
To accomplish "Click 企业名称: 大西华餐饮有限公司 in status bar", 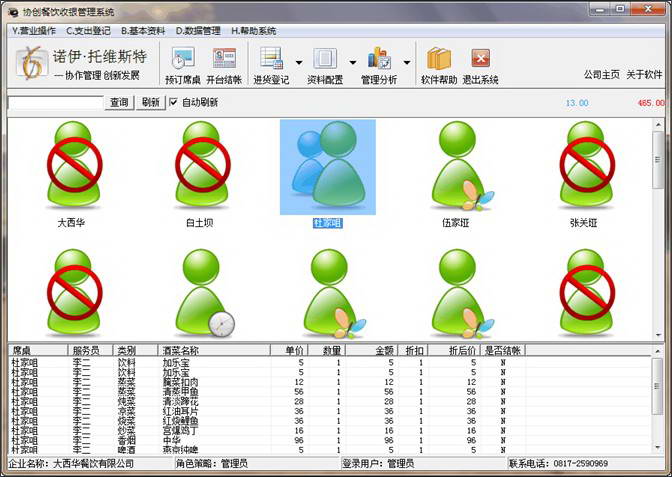I will 71,463.
